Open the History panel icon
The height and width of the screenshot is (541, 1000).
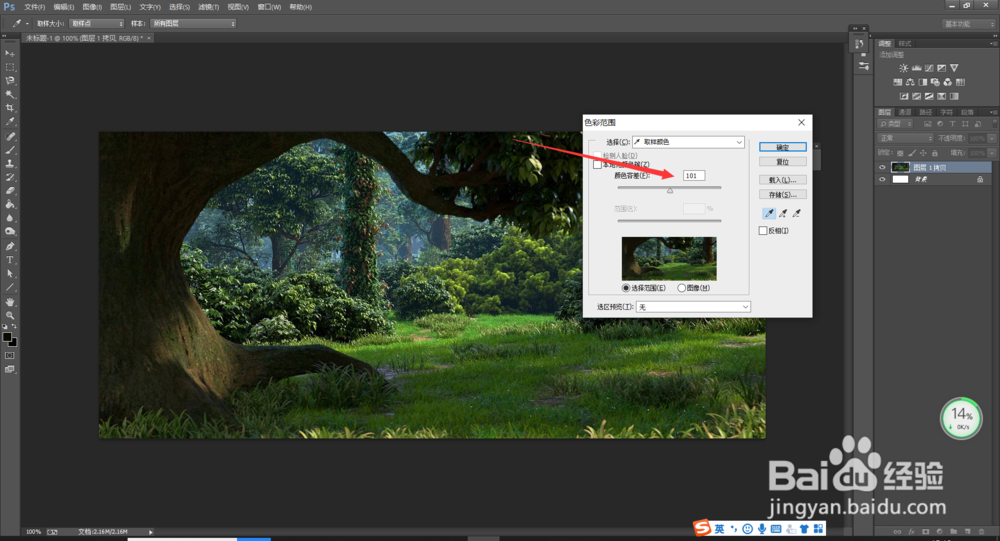click(x=859, y=44)
